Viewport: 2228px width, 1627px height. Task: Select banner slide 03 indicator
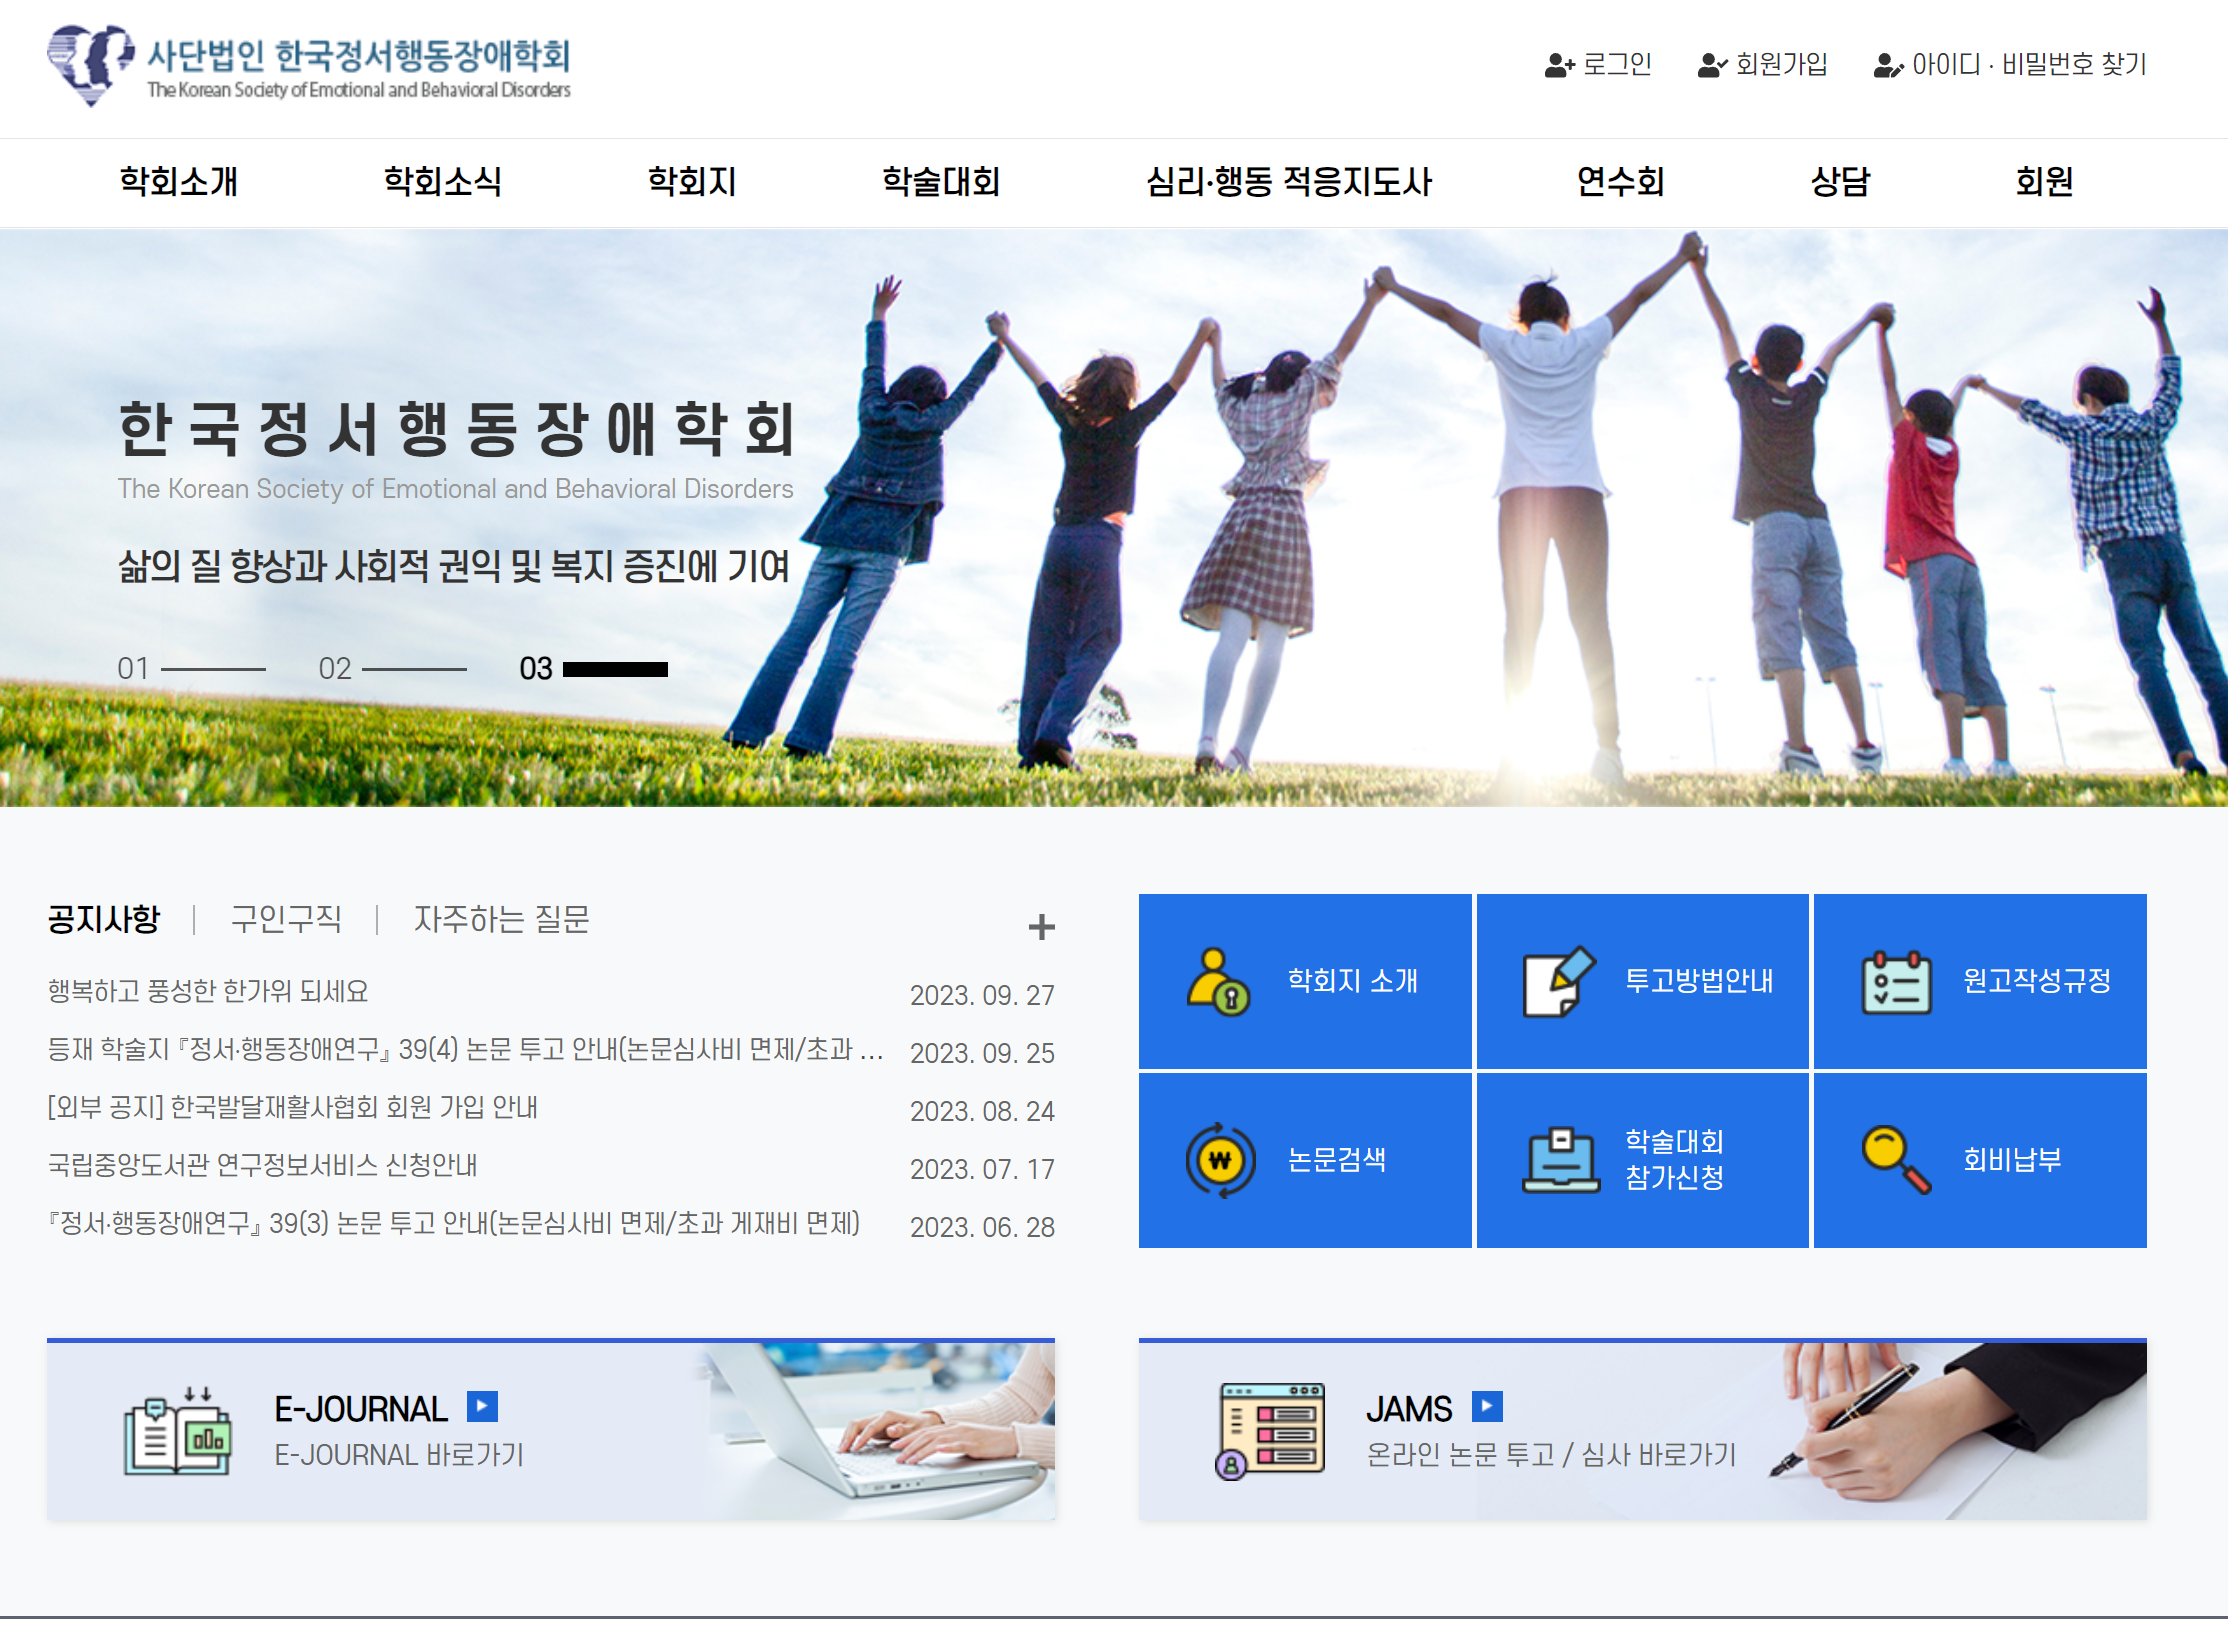point(593,668)
